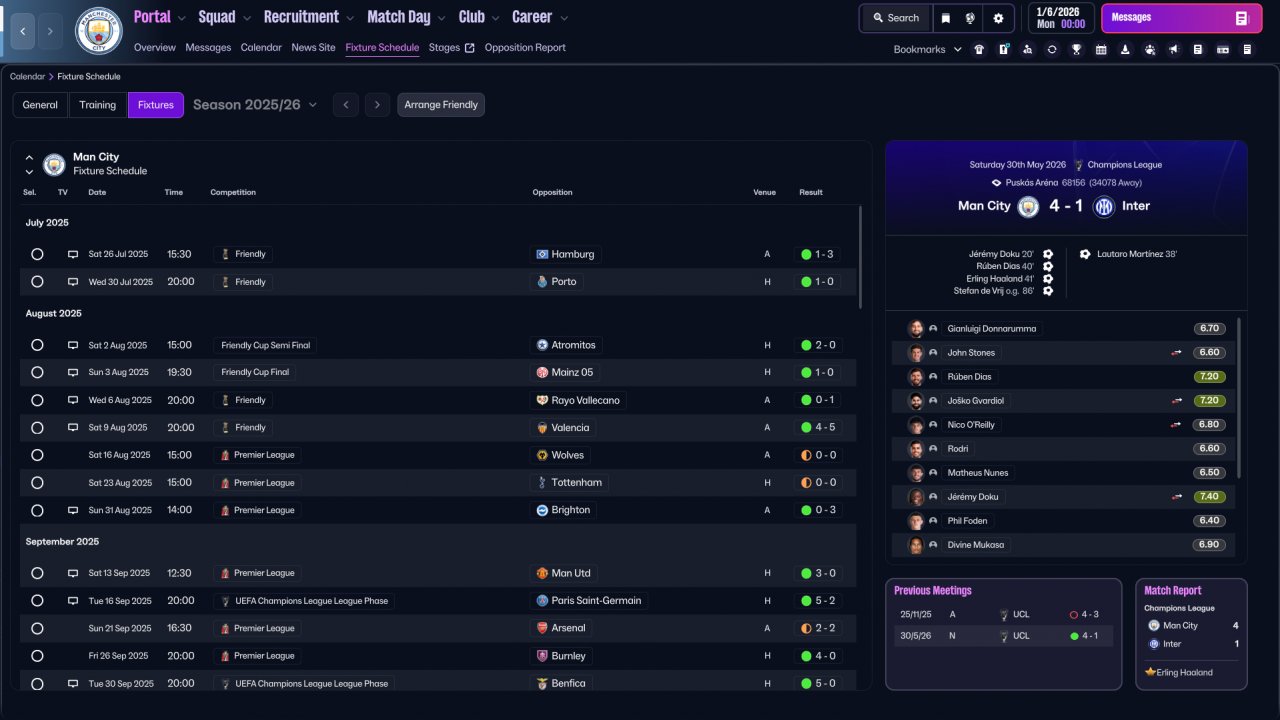Select the radio button for Wolves fixture
The height and width of the screenshot is (720, 1280).
click(x=37, y=455)
